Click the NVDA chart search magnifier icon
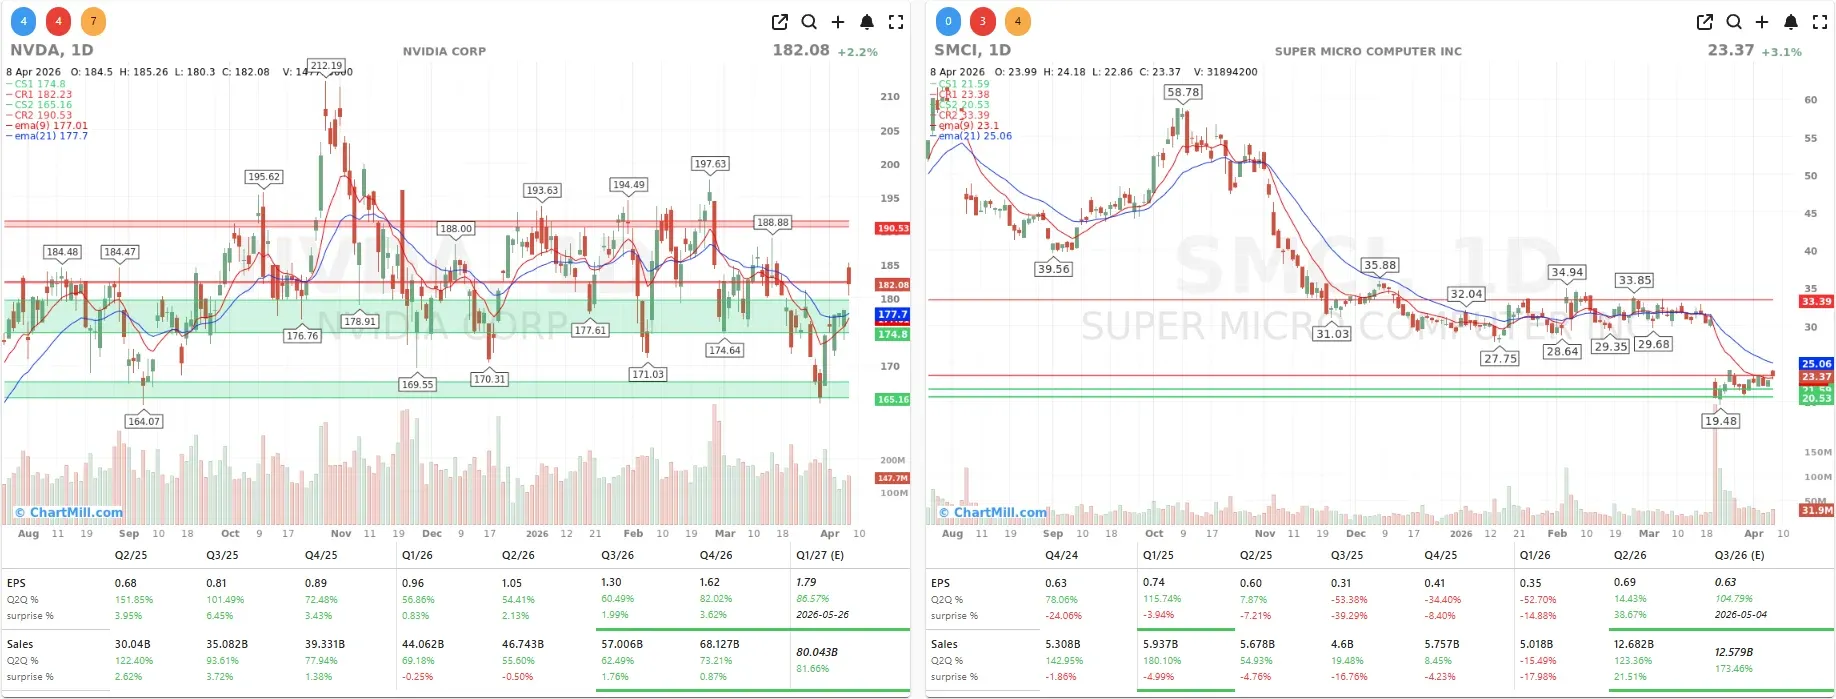Viewport: 1836px width, 699px height. 809,22
